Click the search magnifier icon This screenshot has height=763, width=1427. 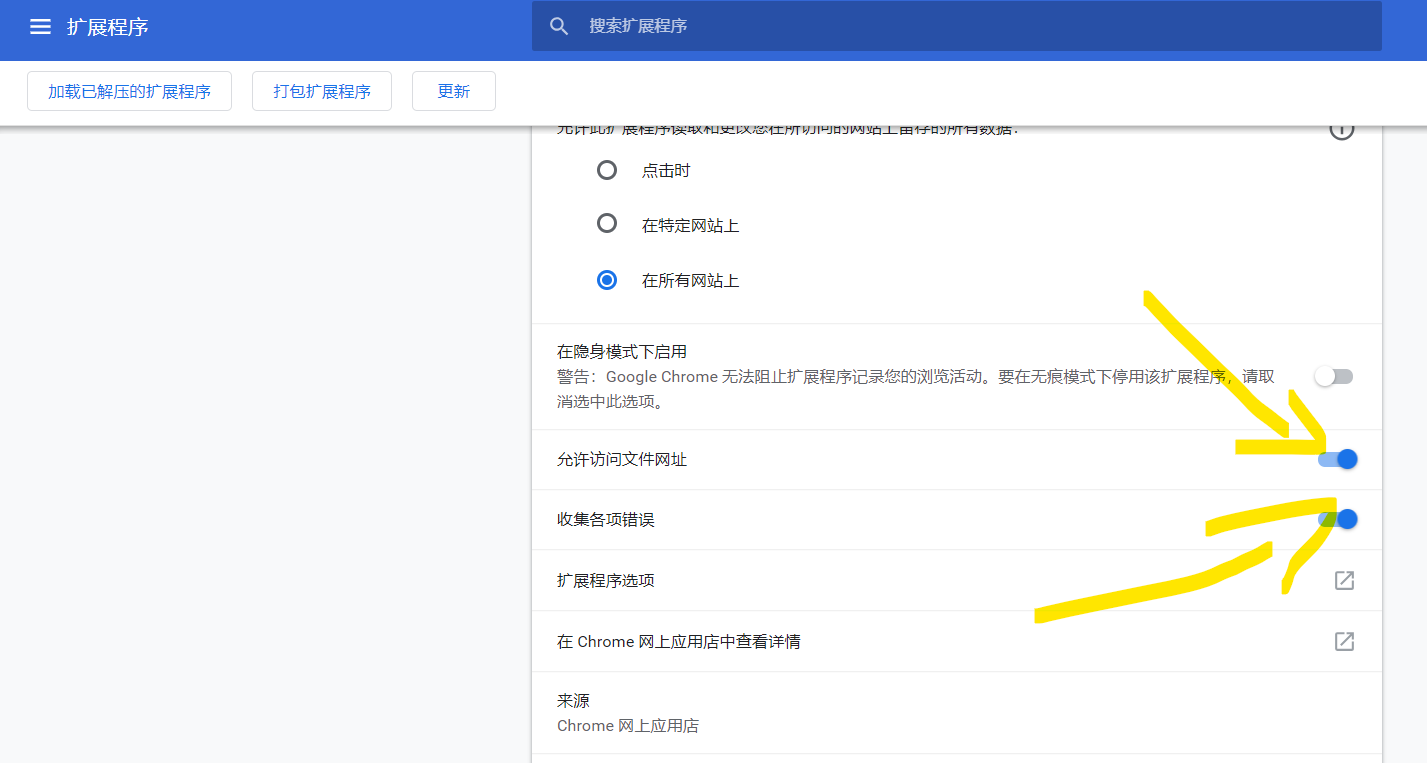[560, 26]
